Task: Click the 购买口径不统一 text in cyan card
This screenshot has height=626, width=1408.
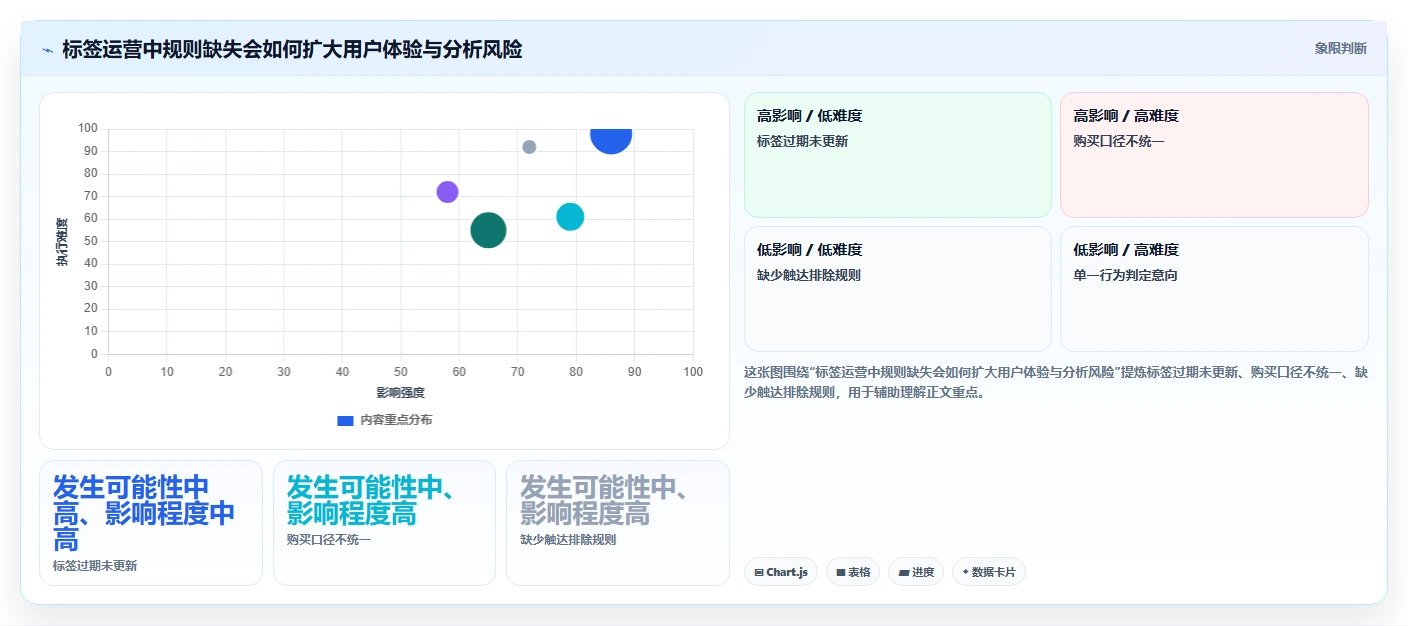Action: pos(329,540)
